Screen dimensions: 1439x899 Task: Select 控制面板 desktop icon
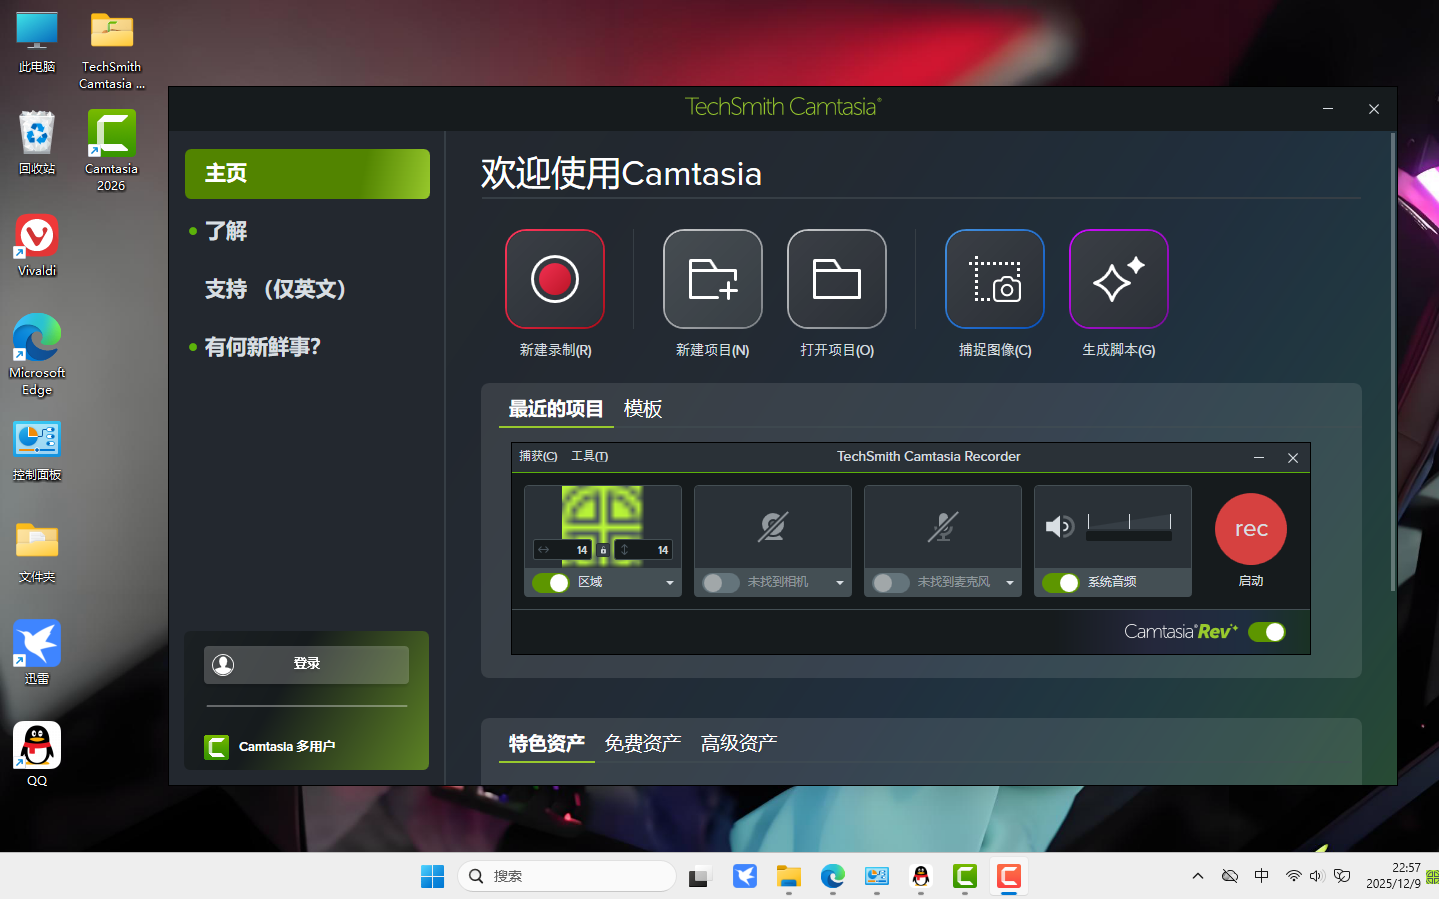coord(37,451)
